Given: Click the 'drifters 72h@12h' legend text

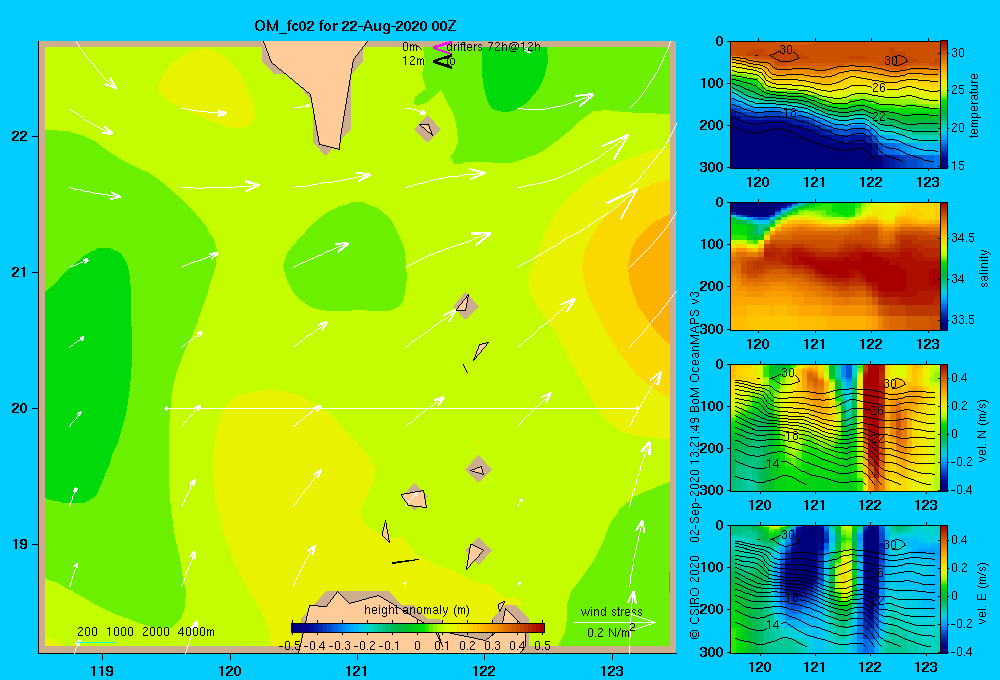Looking at the screenshot, I should click(493, 47).
